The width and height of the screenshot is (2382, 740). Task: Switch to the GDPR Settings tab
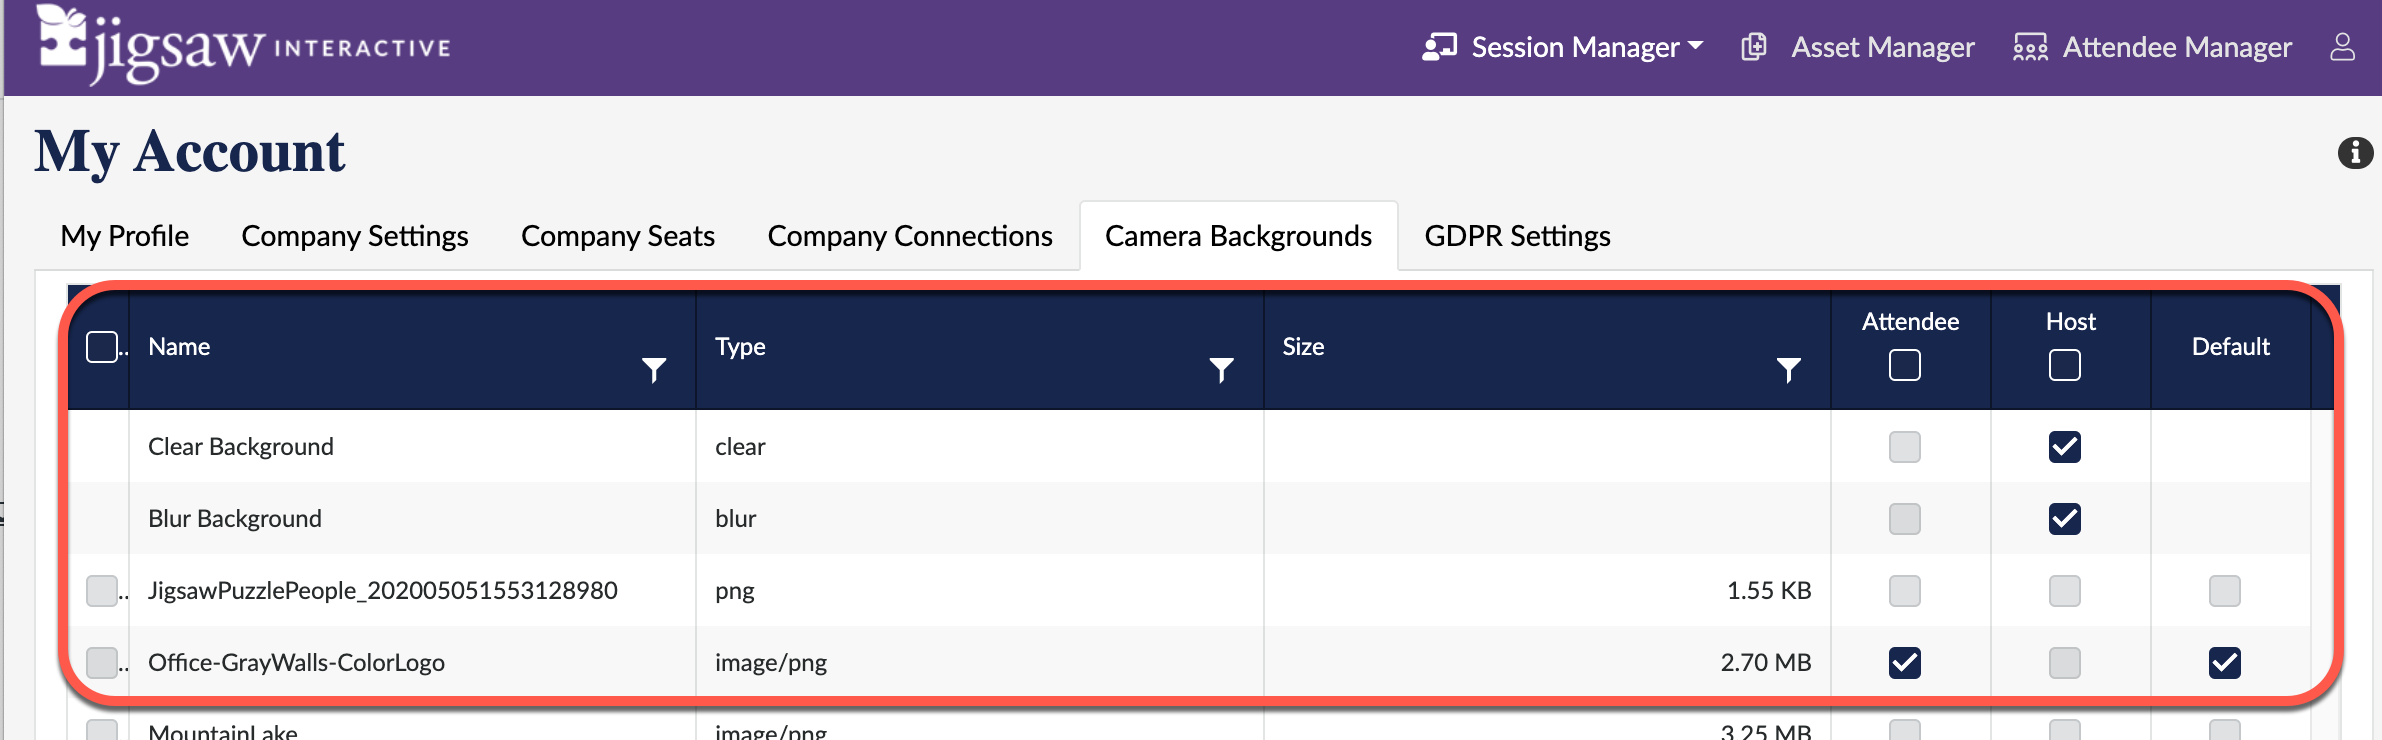tap(1517, 236)
